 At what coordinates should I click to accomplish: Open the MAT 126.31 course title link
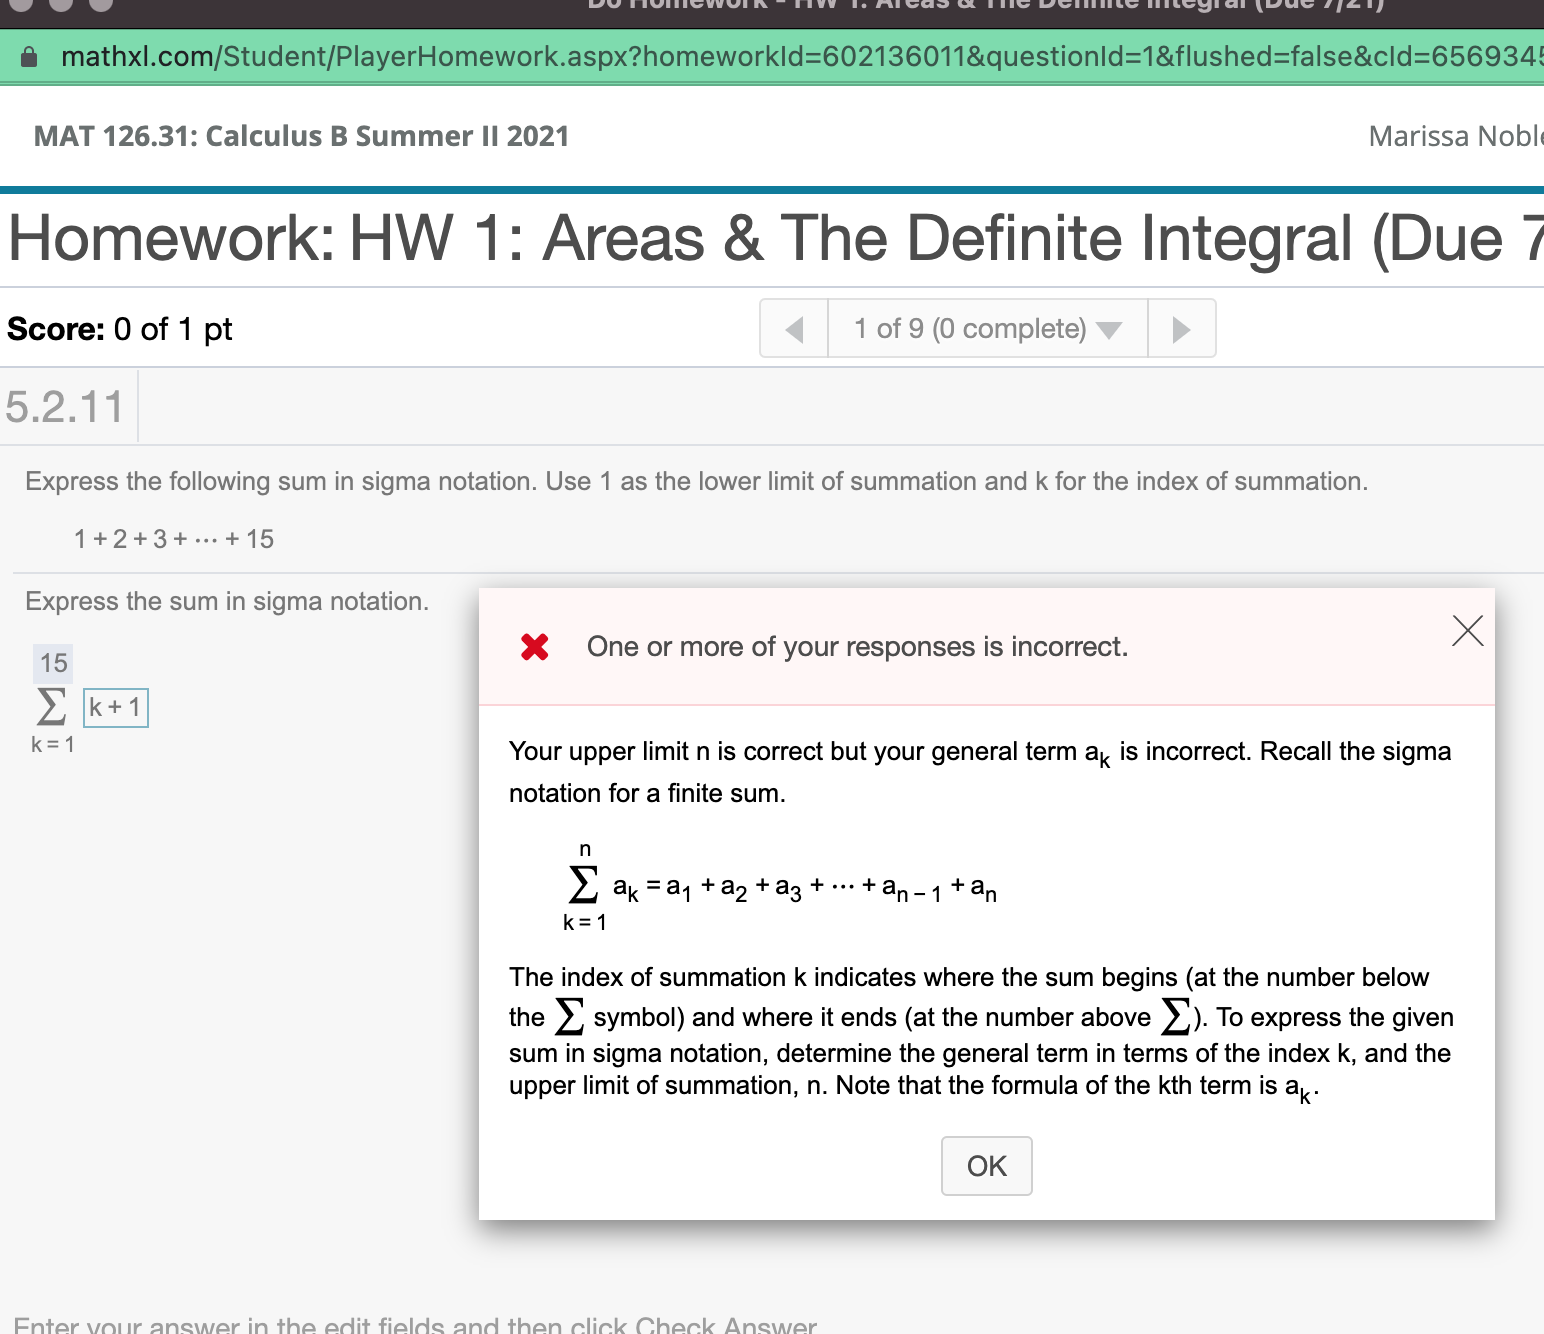click(300, 136)
